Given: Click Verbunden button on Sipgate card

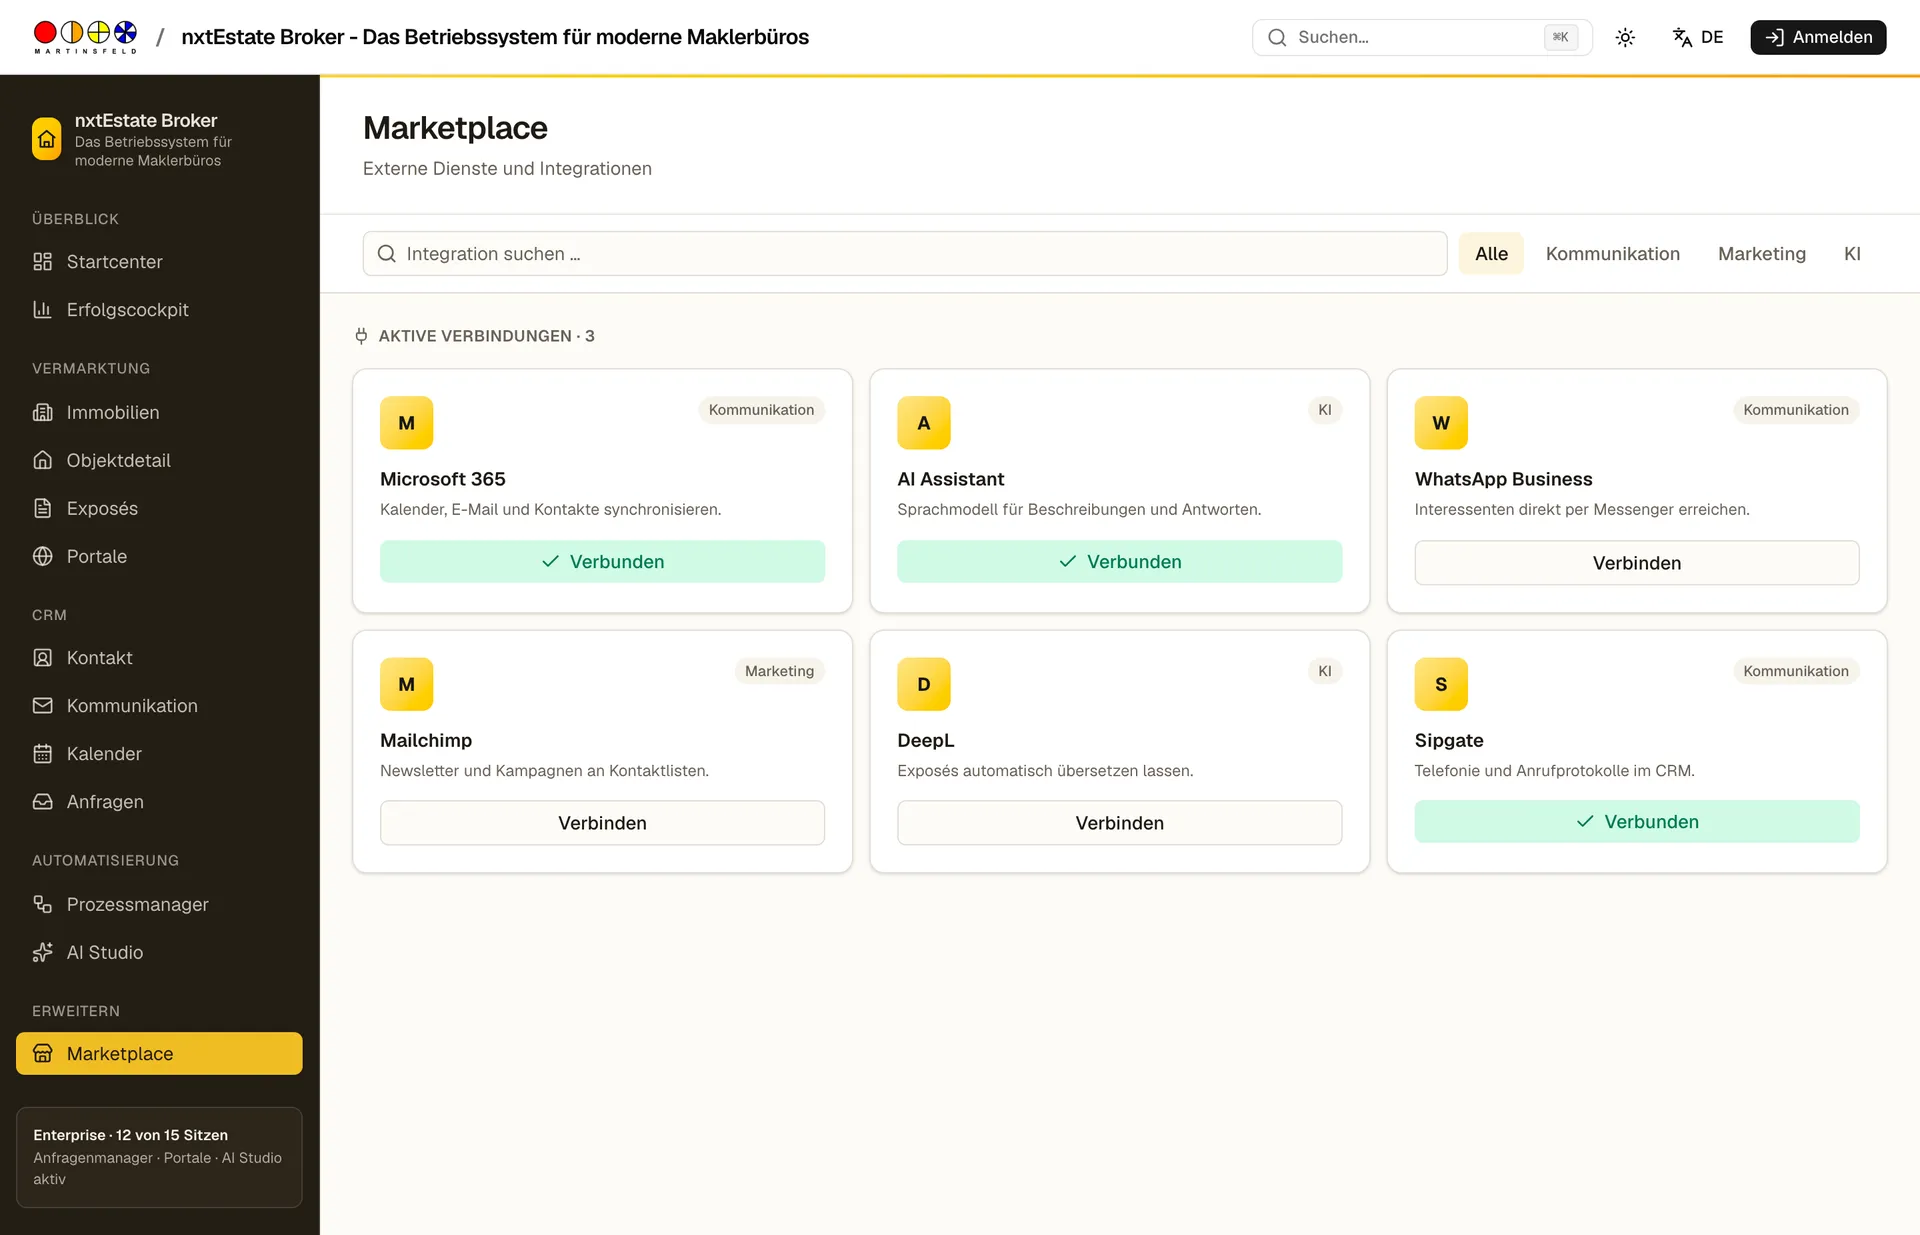Looking at the screenshot, I should pyautogui.click(x=1636, y=822).
